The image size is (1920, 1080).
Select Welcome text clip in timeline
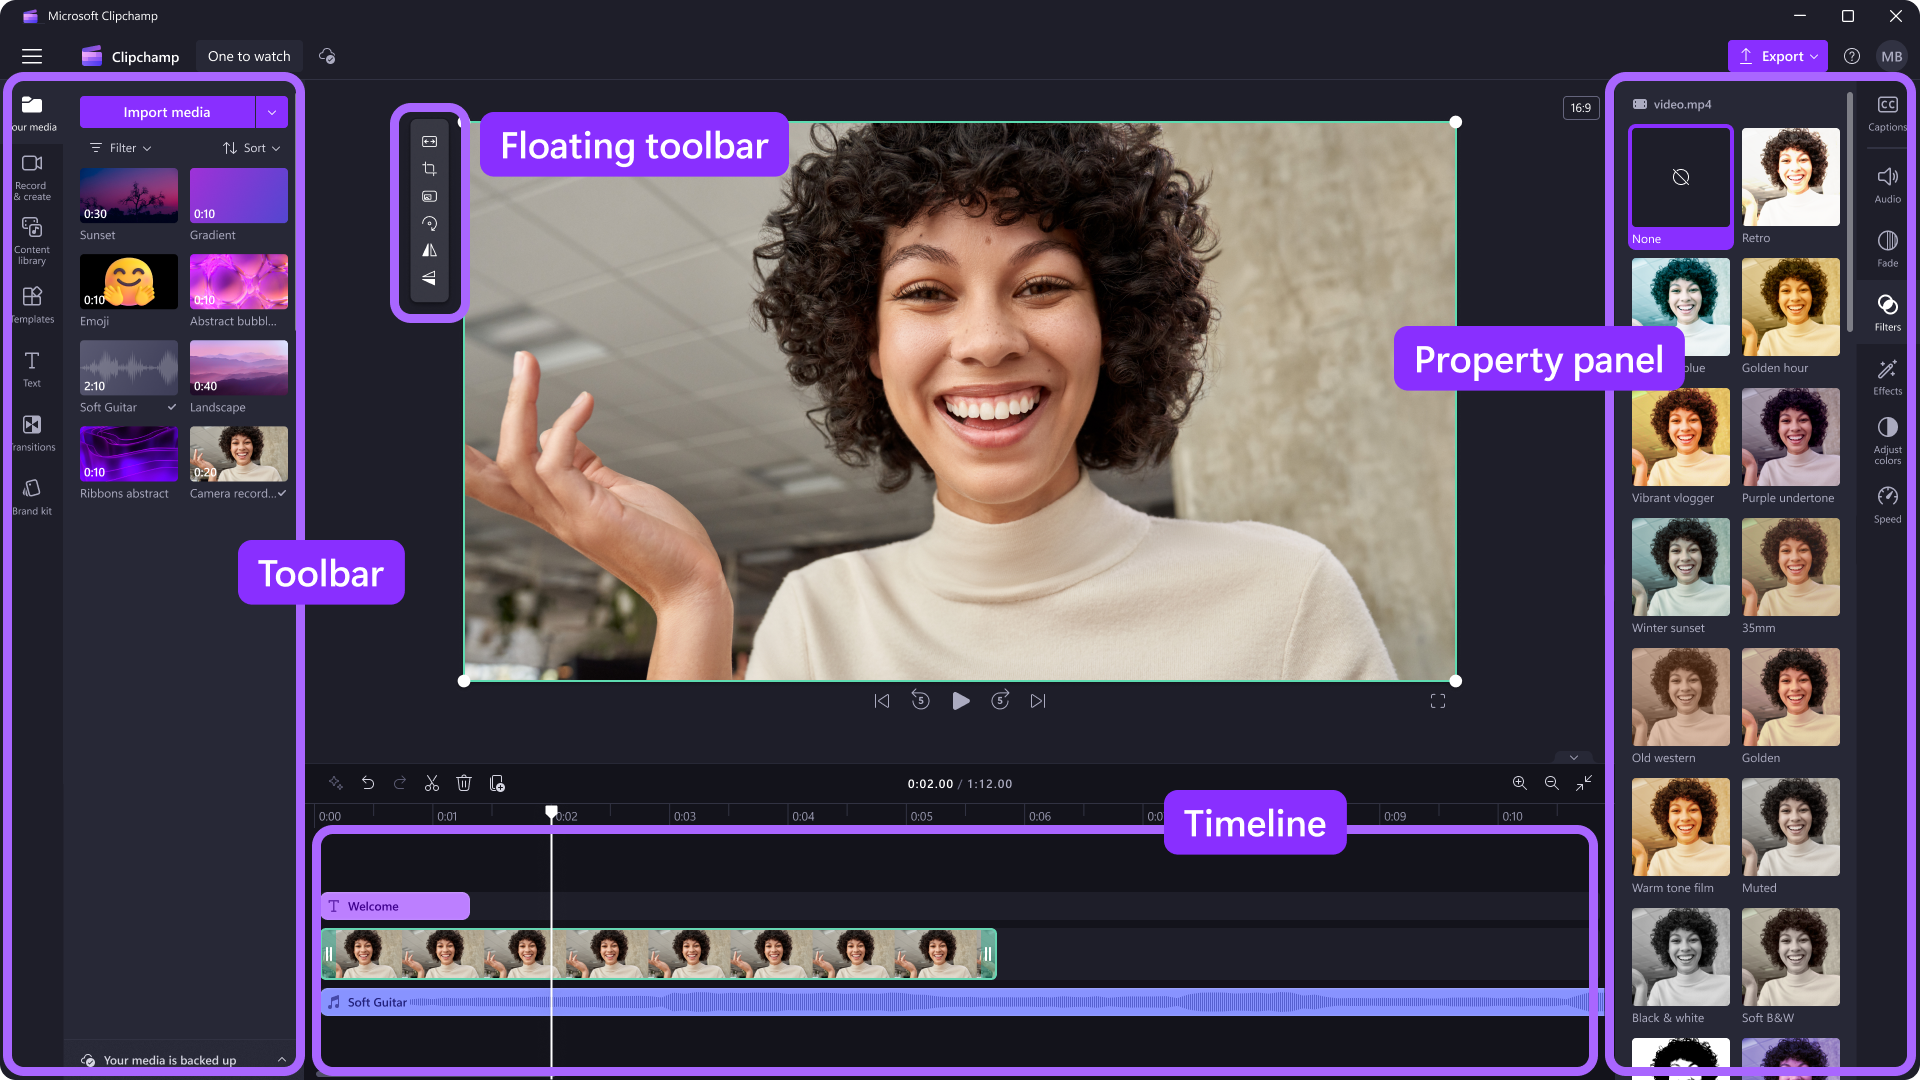pos(394,906)
